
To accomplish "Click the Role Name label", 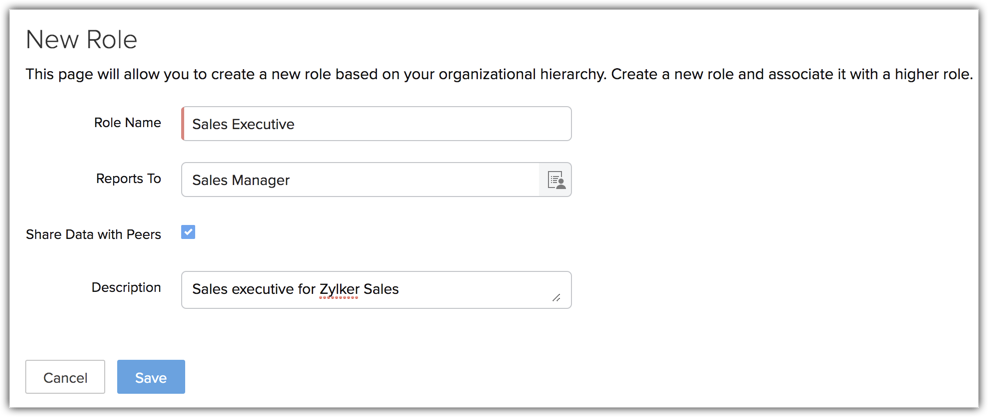I will 127,123.
